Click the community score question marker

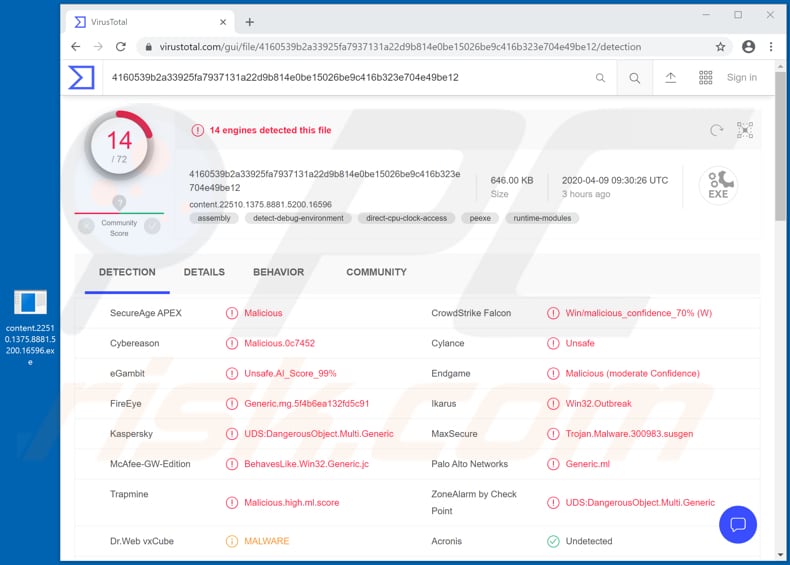point(119,202)
